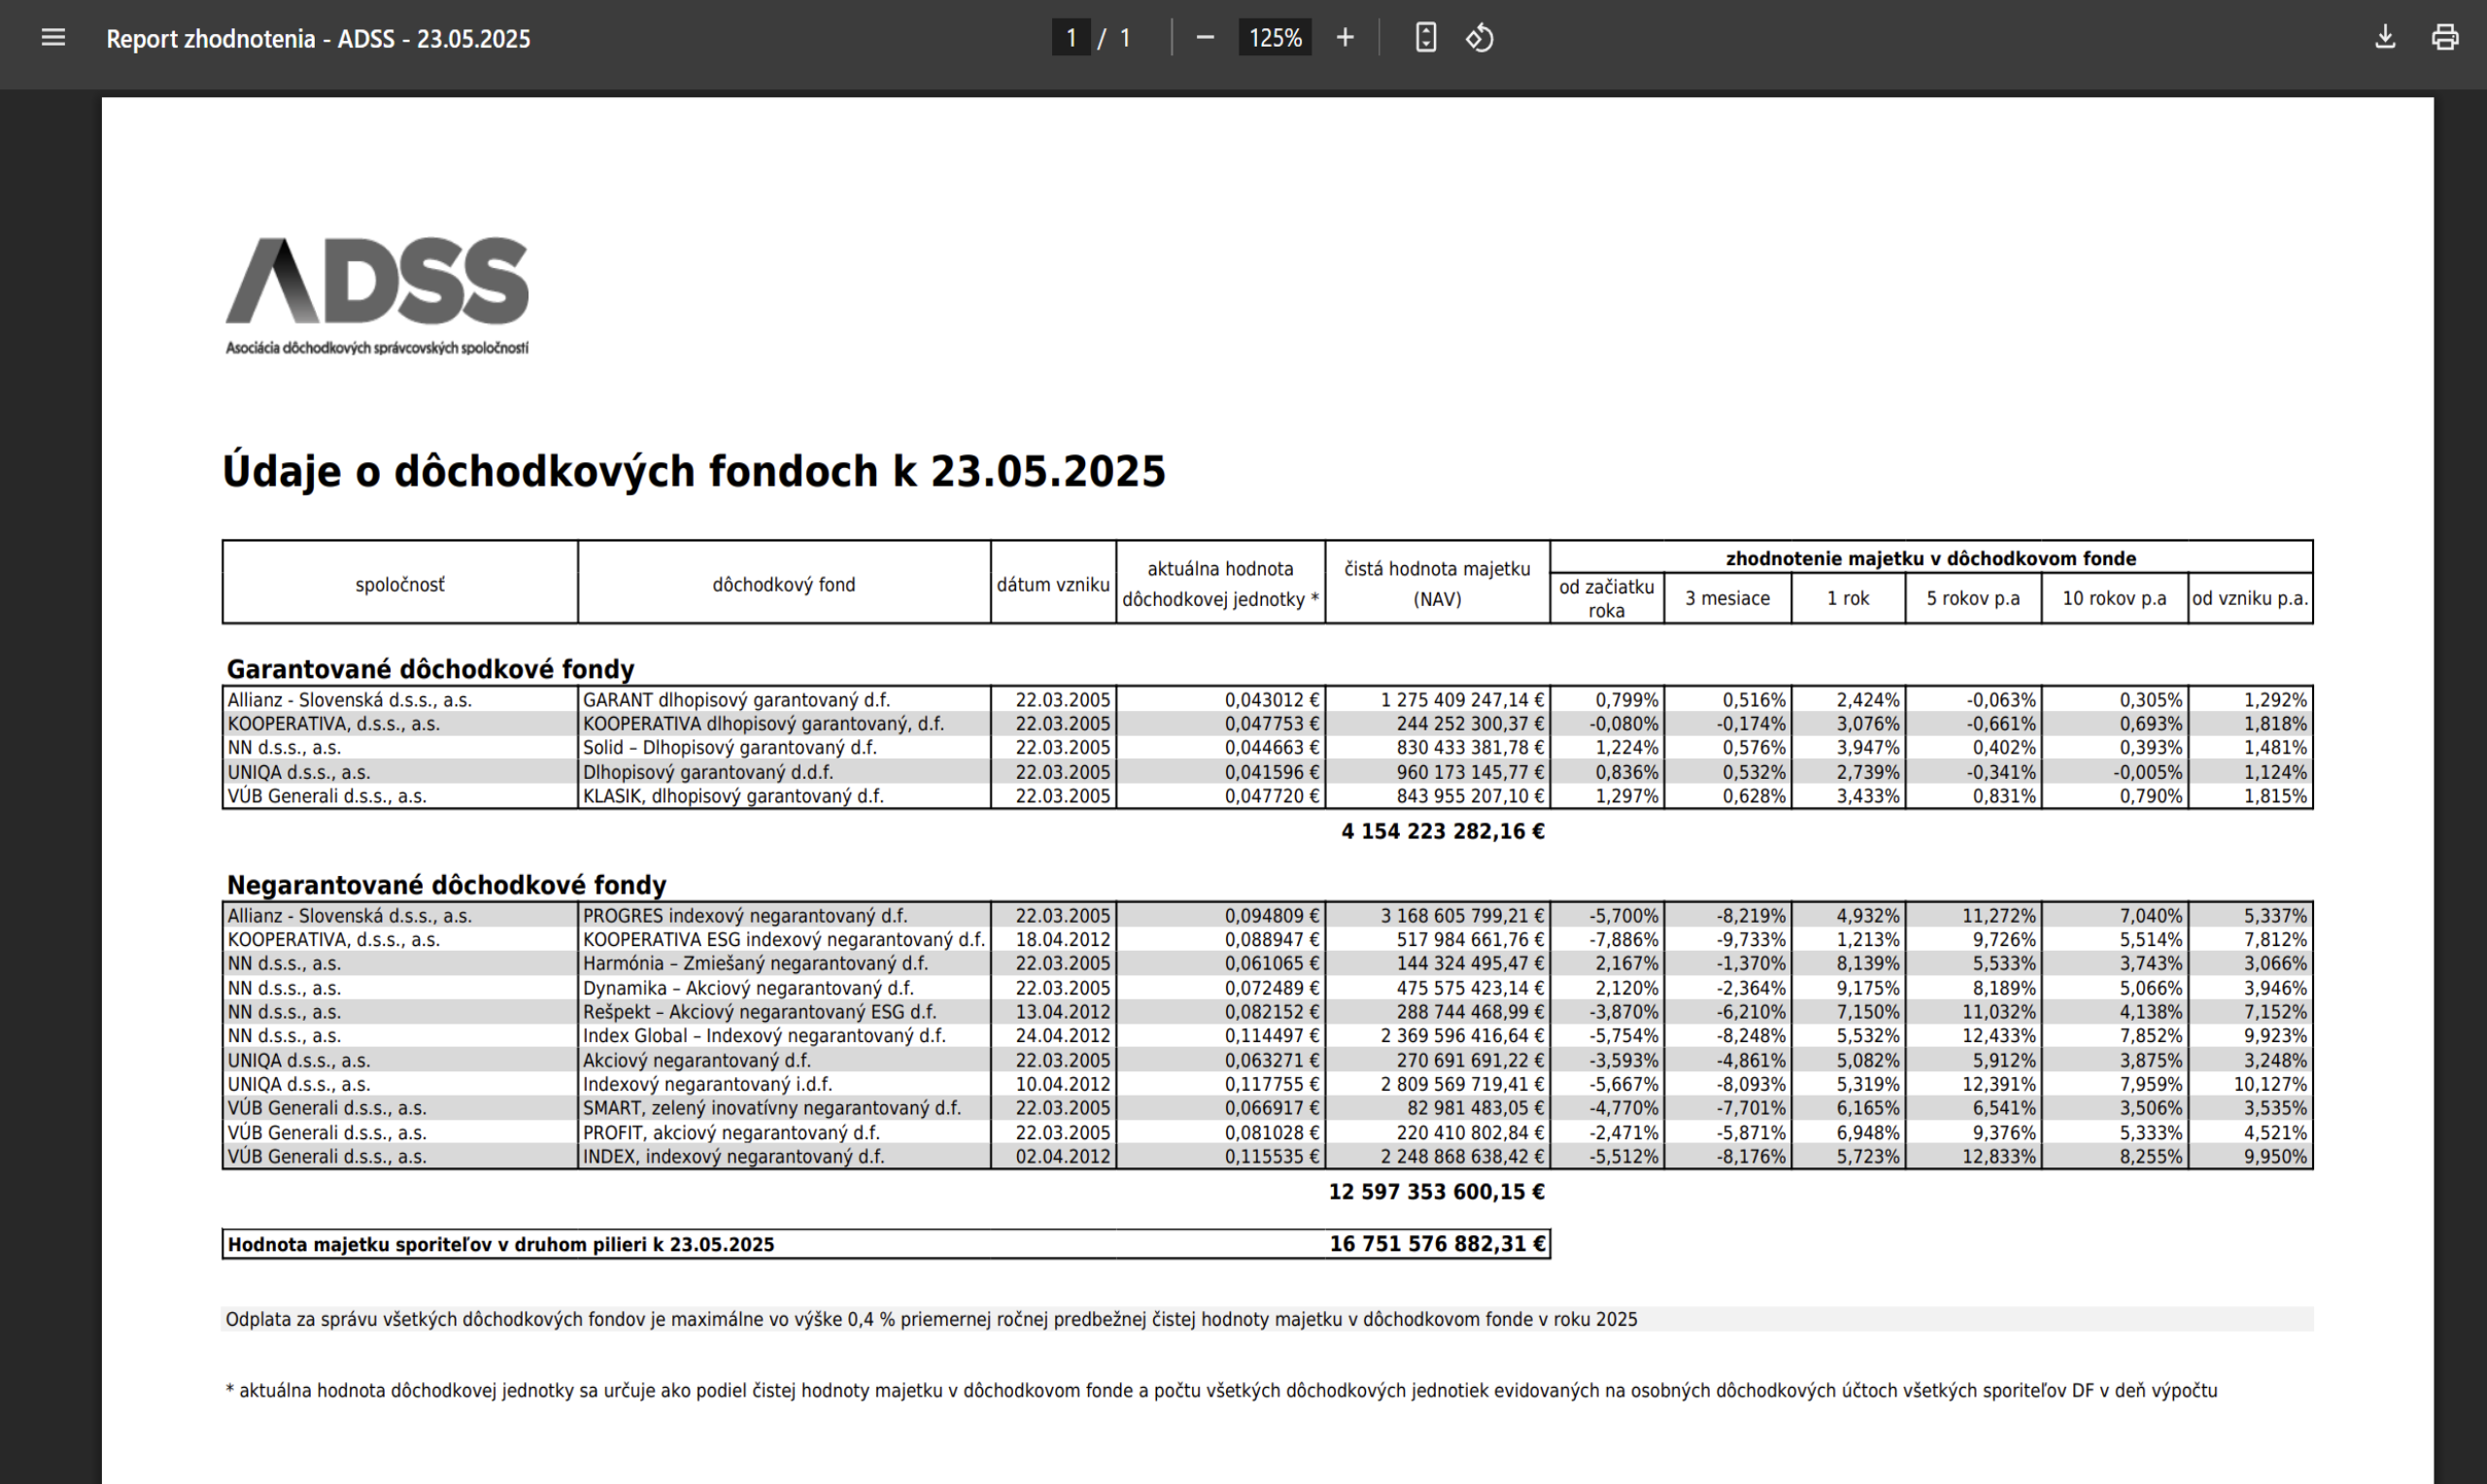Click the unit value 0,043012 €
The width and height of the screenshot is (2487, 1484).
point(1272,700)
